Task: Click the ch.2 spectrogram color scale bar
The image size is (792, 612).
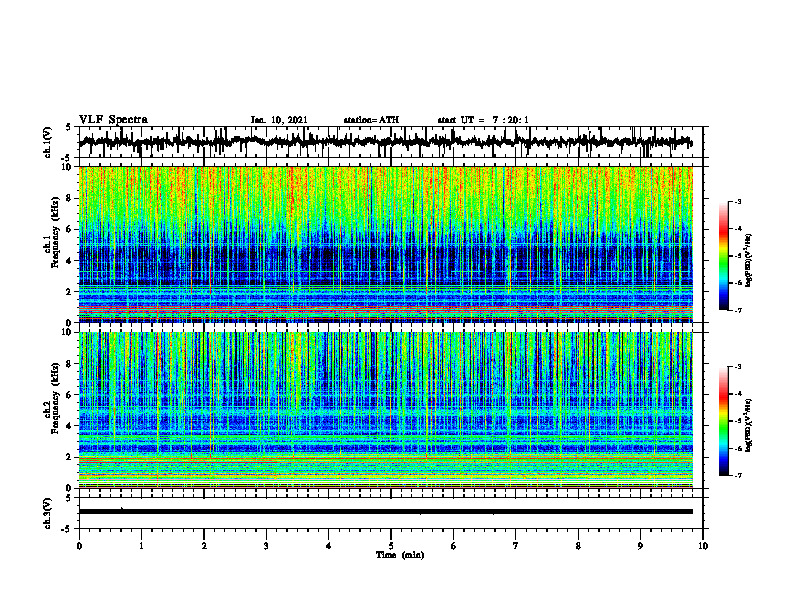Action: 724,421
